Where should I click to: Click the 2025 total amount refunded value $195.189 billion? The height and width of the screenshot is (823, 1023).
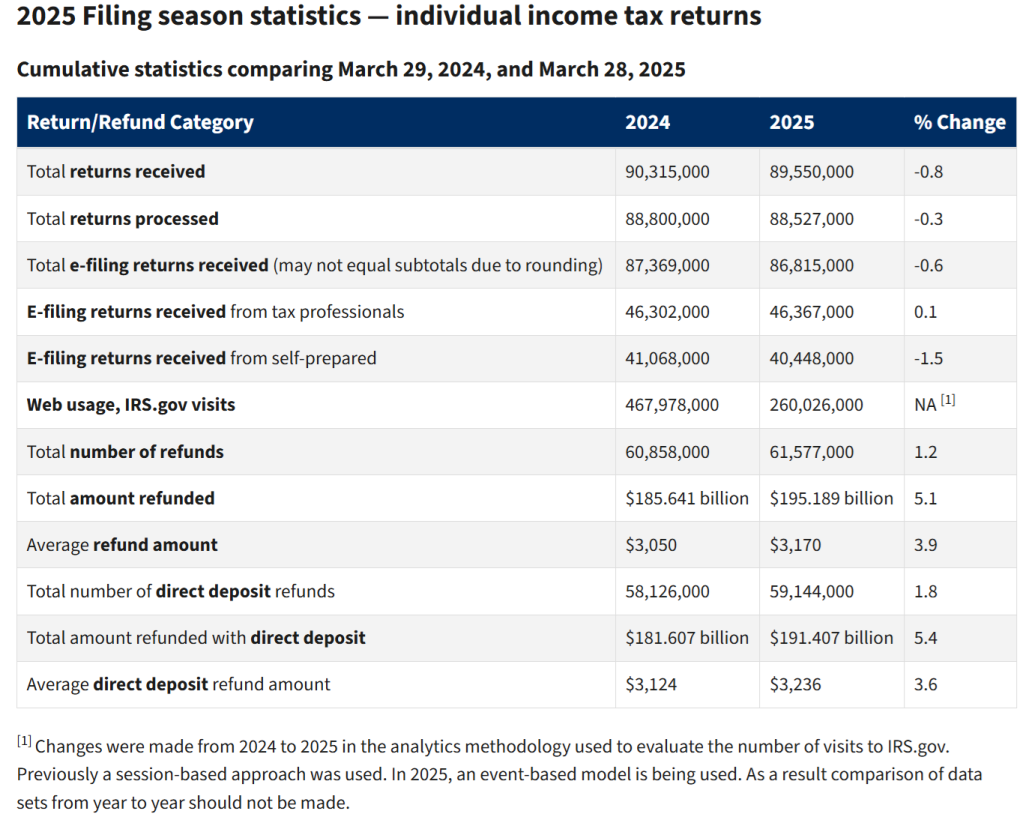(x=831, y=498)
